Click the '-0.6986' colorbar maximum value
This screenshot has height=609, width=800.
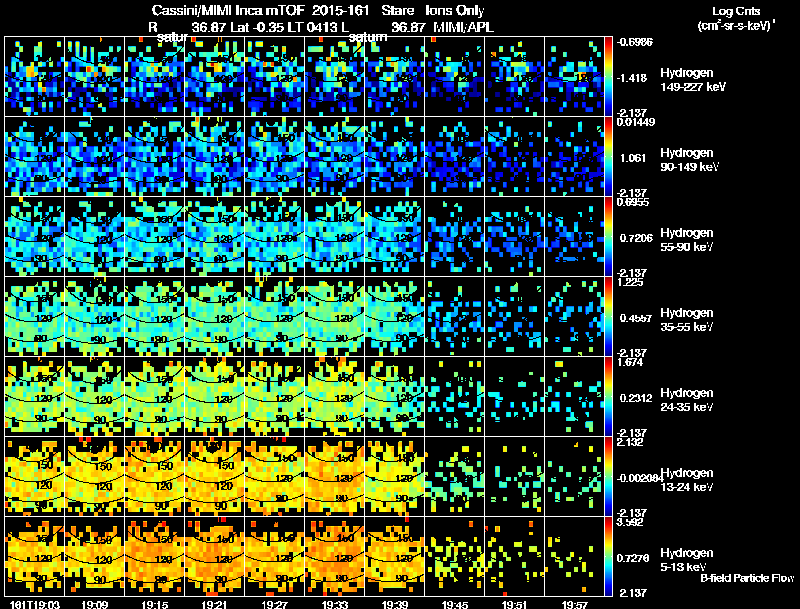[634, 42]
